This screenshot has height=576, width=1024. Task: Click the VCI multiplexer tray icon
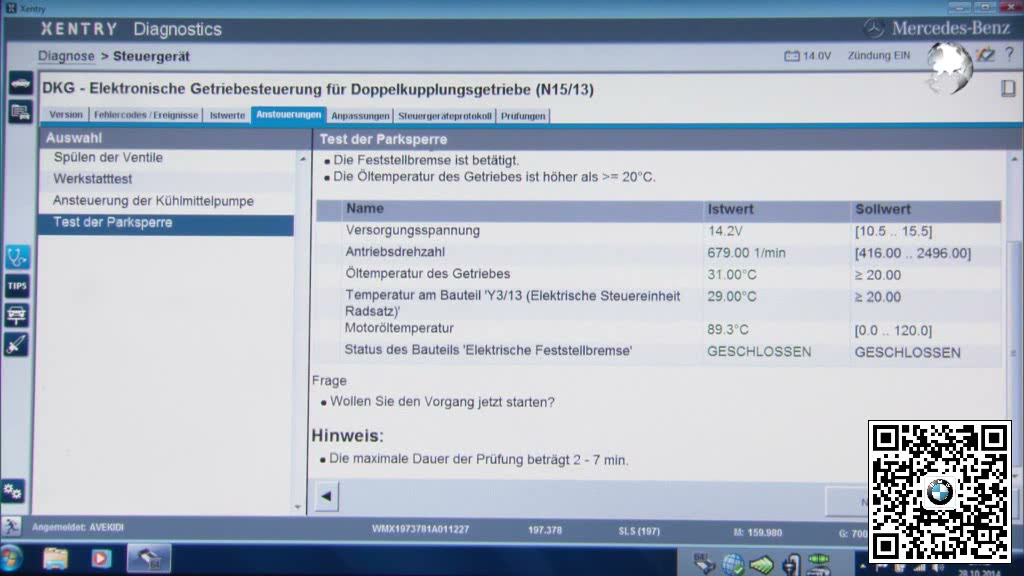tap(820, 564)
